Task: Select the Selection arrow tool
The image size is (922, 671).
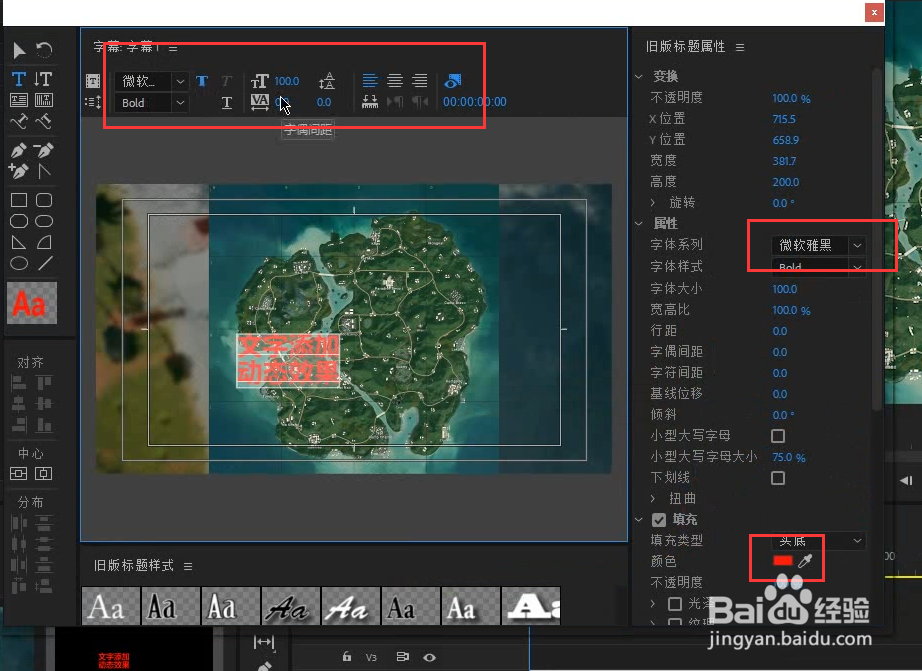Action: (19, 50)
